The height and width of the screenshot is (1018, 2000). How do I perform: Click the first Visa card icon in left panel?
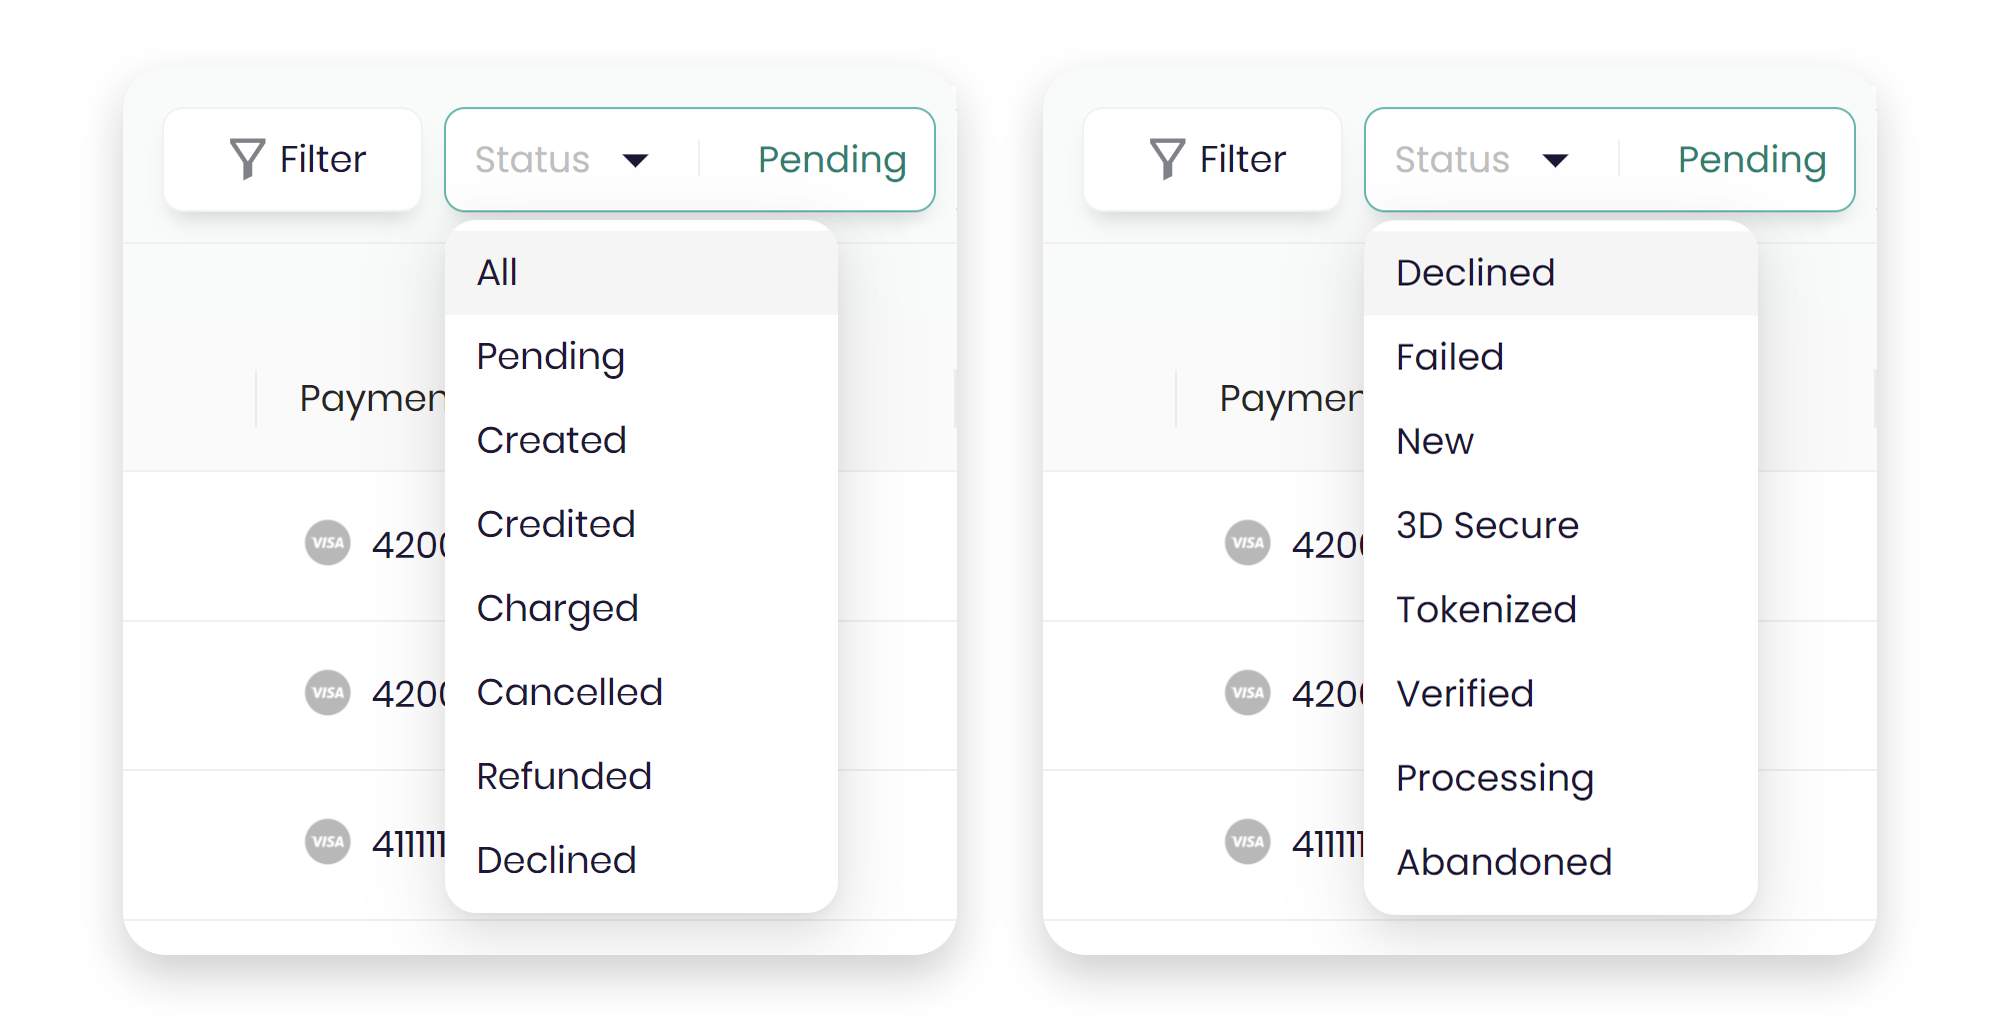328,543
